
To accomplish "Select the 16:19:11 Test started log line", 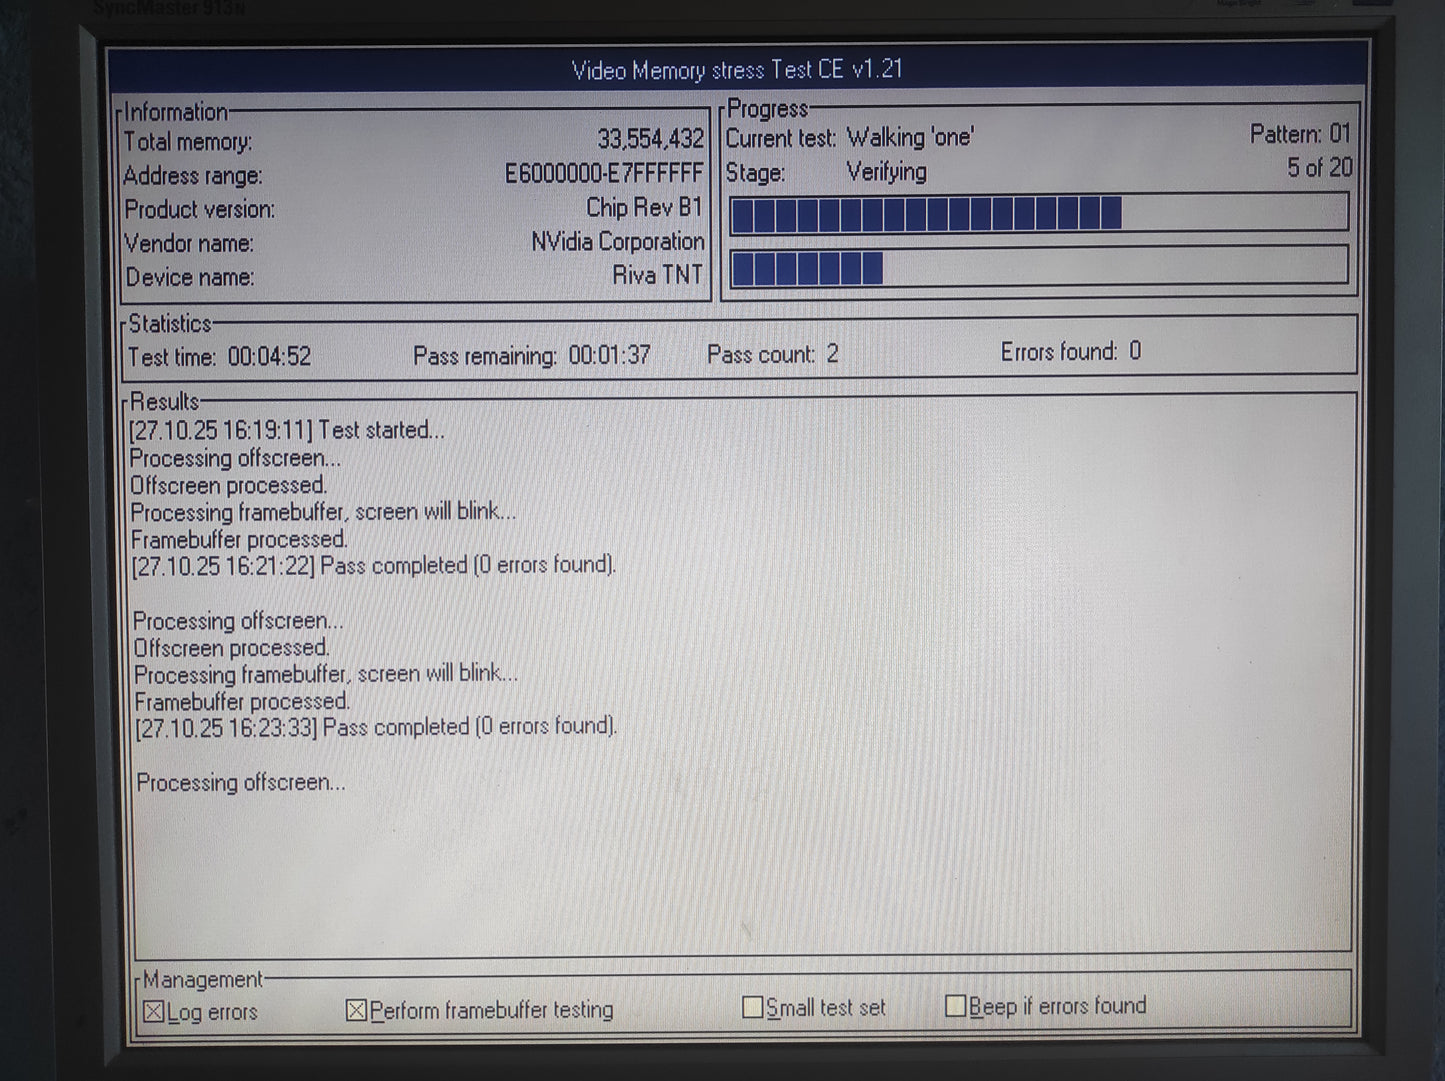I will tap(287, 430).
